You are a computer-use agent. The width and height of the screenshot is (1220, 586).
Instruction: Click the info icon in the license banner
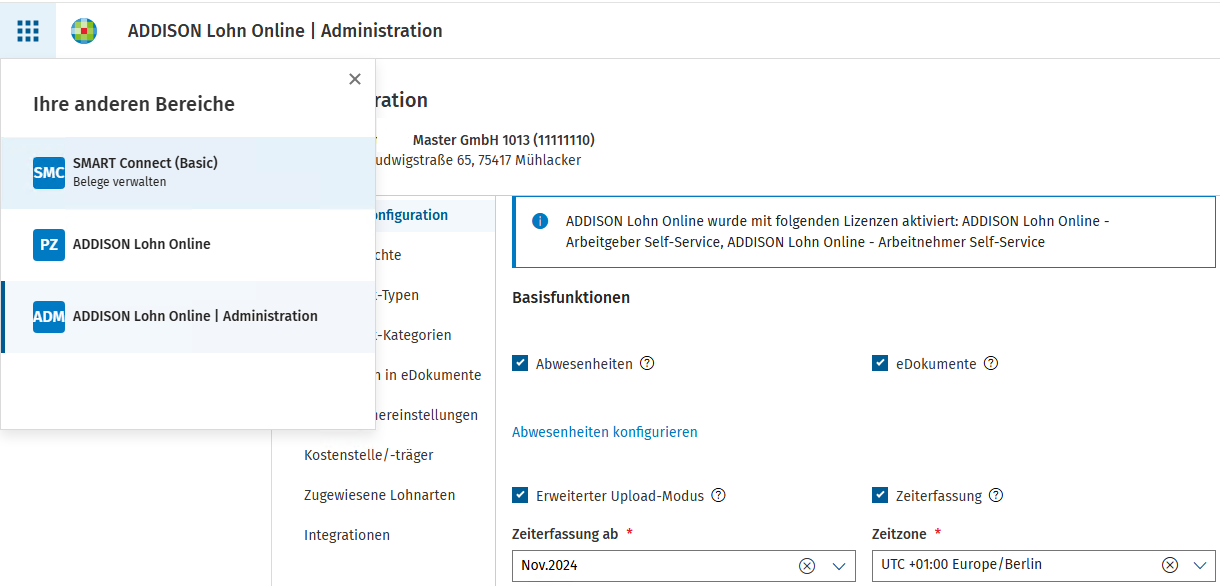coord(540,221)
